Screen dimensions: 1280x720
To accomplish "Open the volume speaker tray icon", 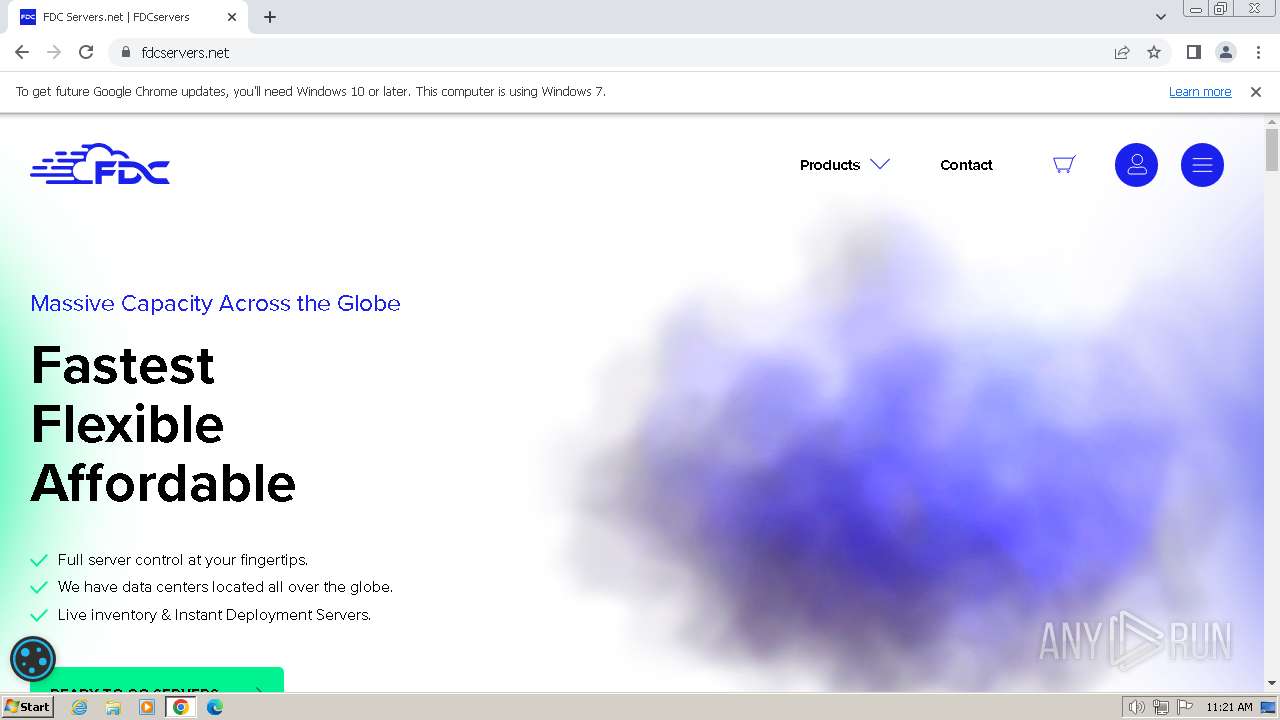I will click(1137, 707).
